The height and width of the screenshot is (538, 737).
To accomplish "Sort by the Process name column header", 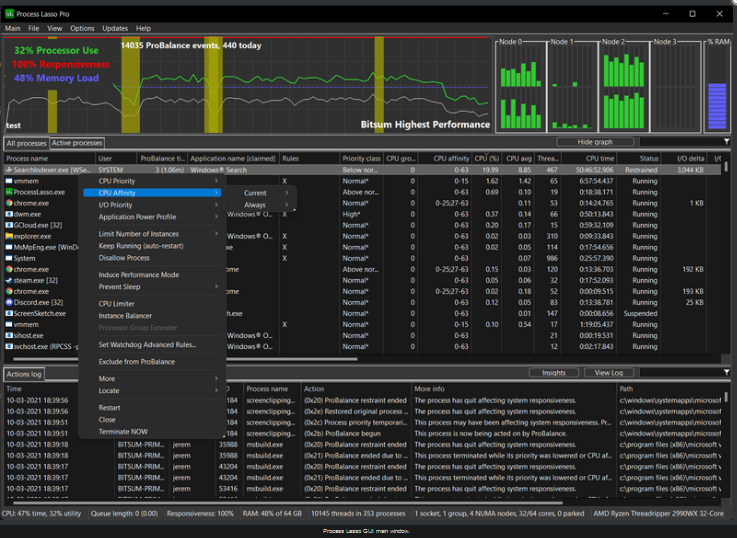I will coord(50,158).
